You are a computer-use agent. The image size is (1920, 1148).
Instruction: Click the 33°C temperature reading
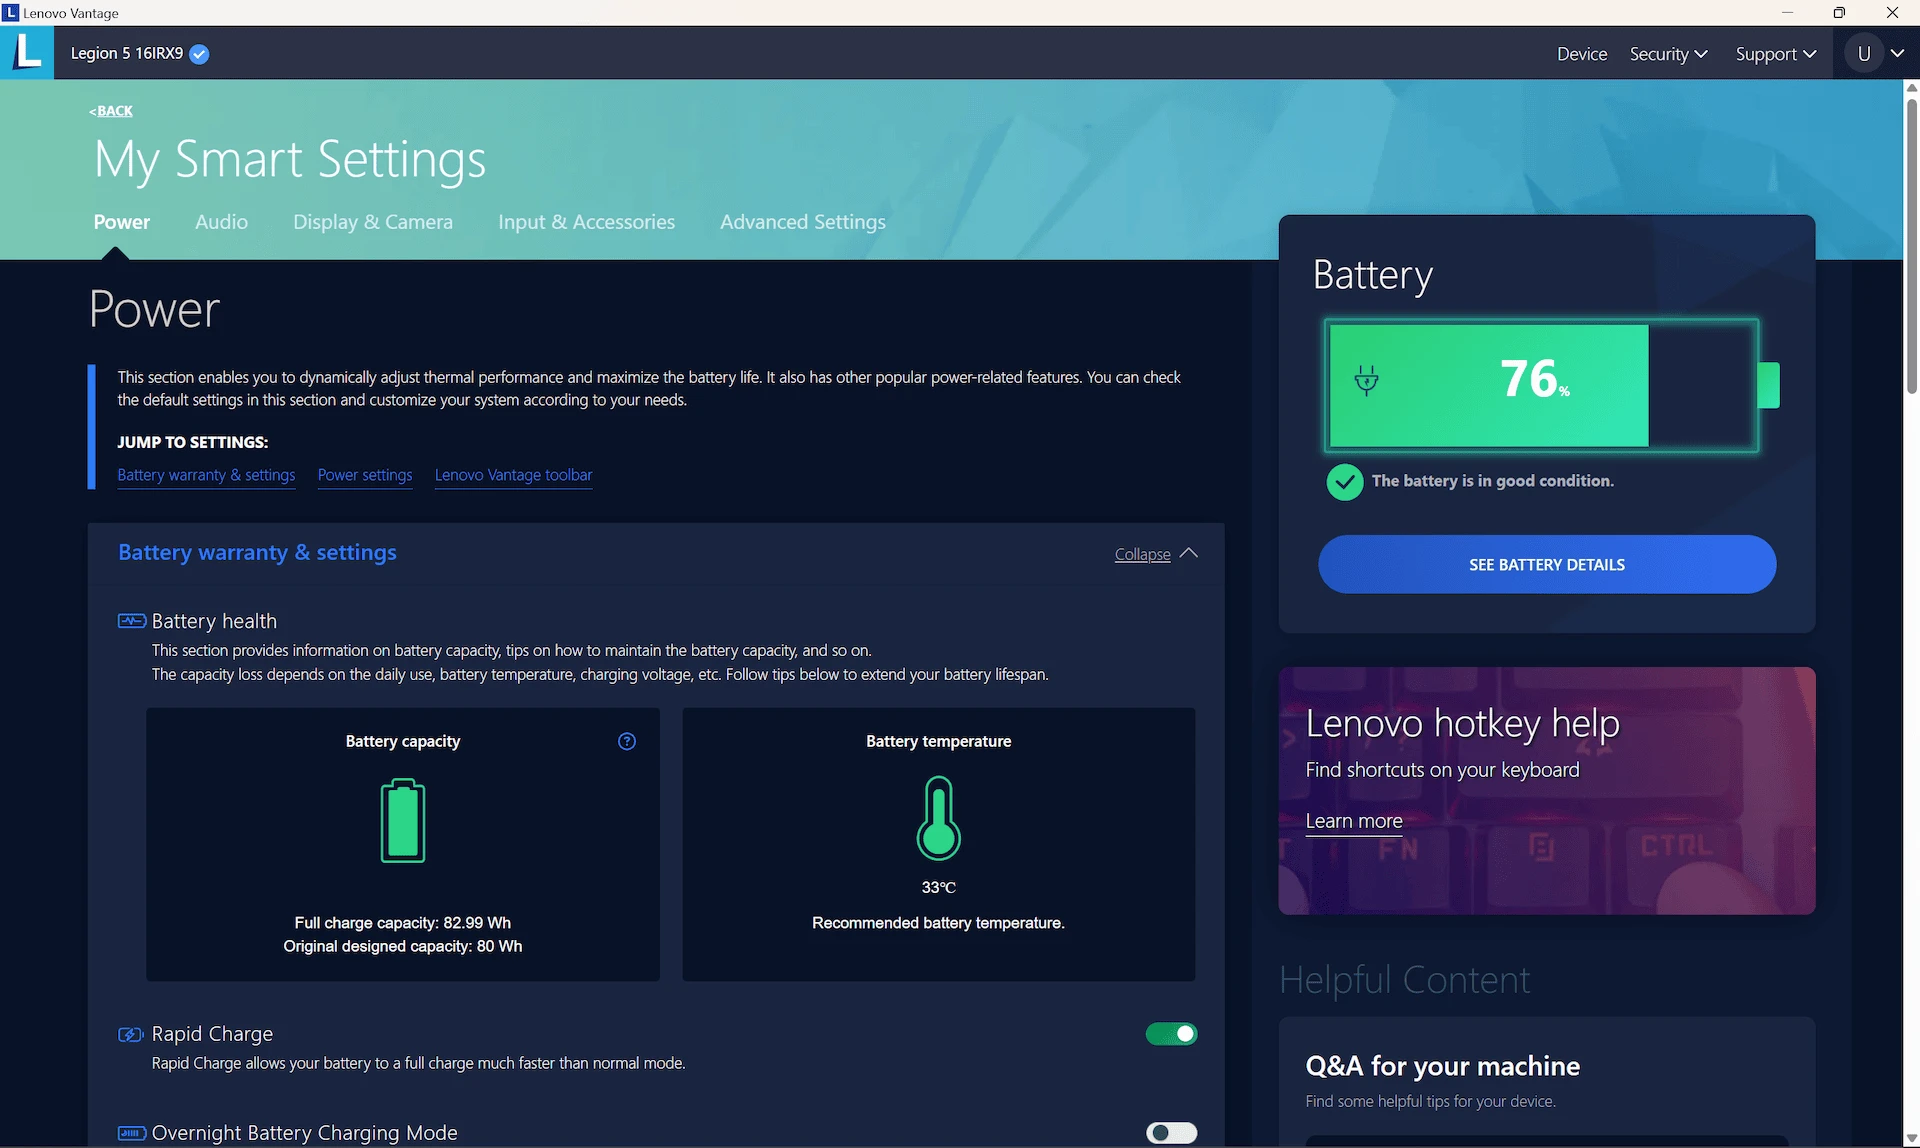(938, 888)
